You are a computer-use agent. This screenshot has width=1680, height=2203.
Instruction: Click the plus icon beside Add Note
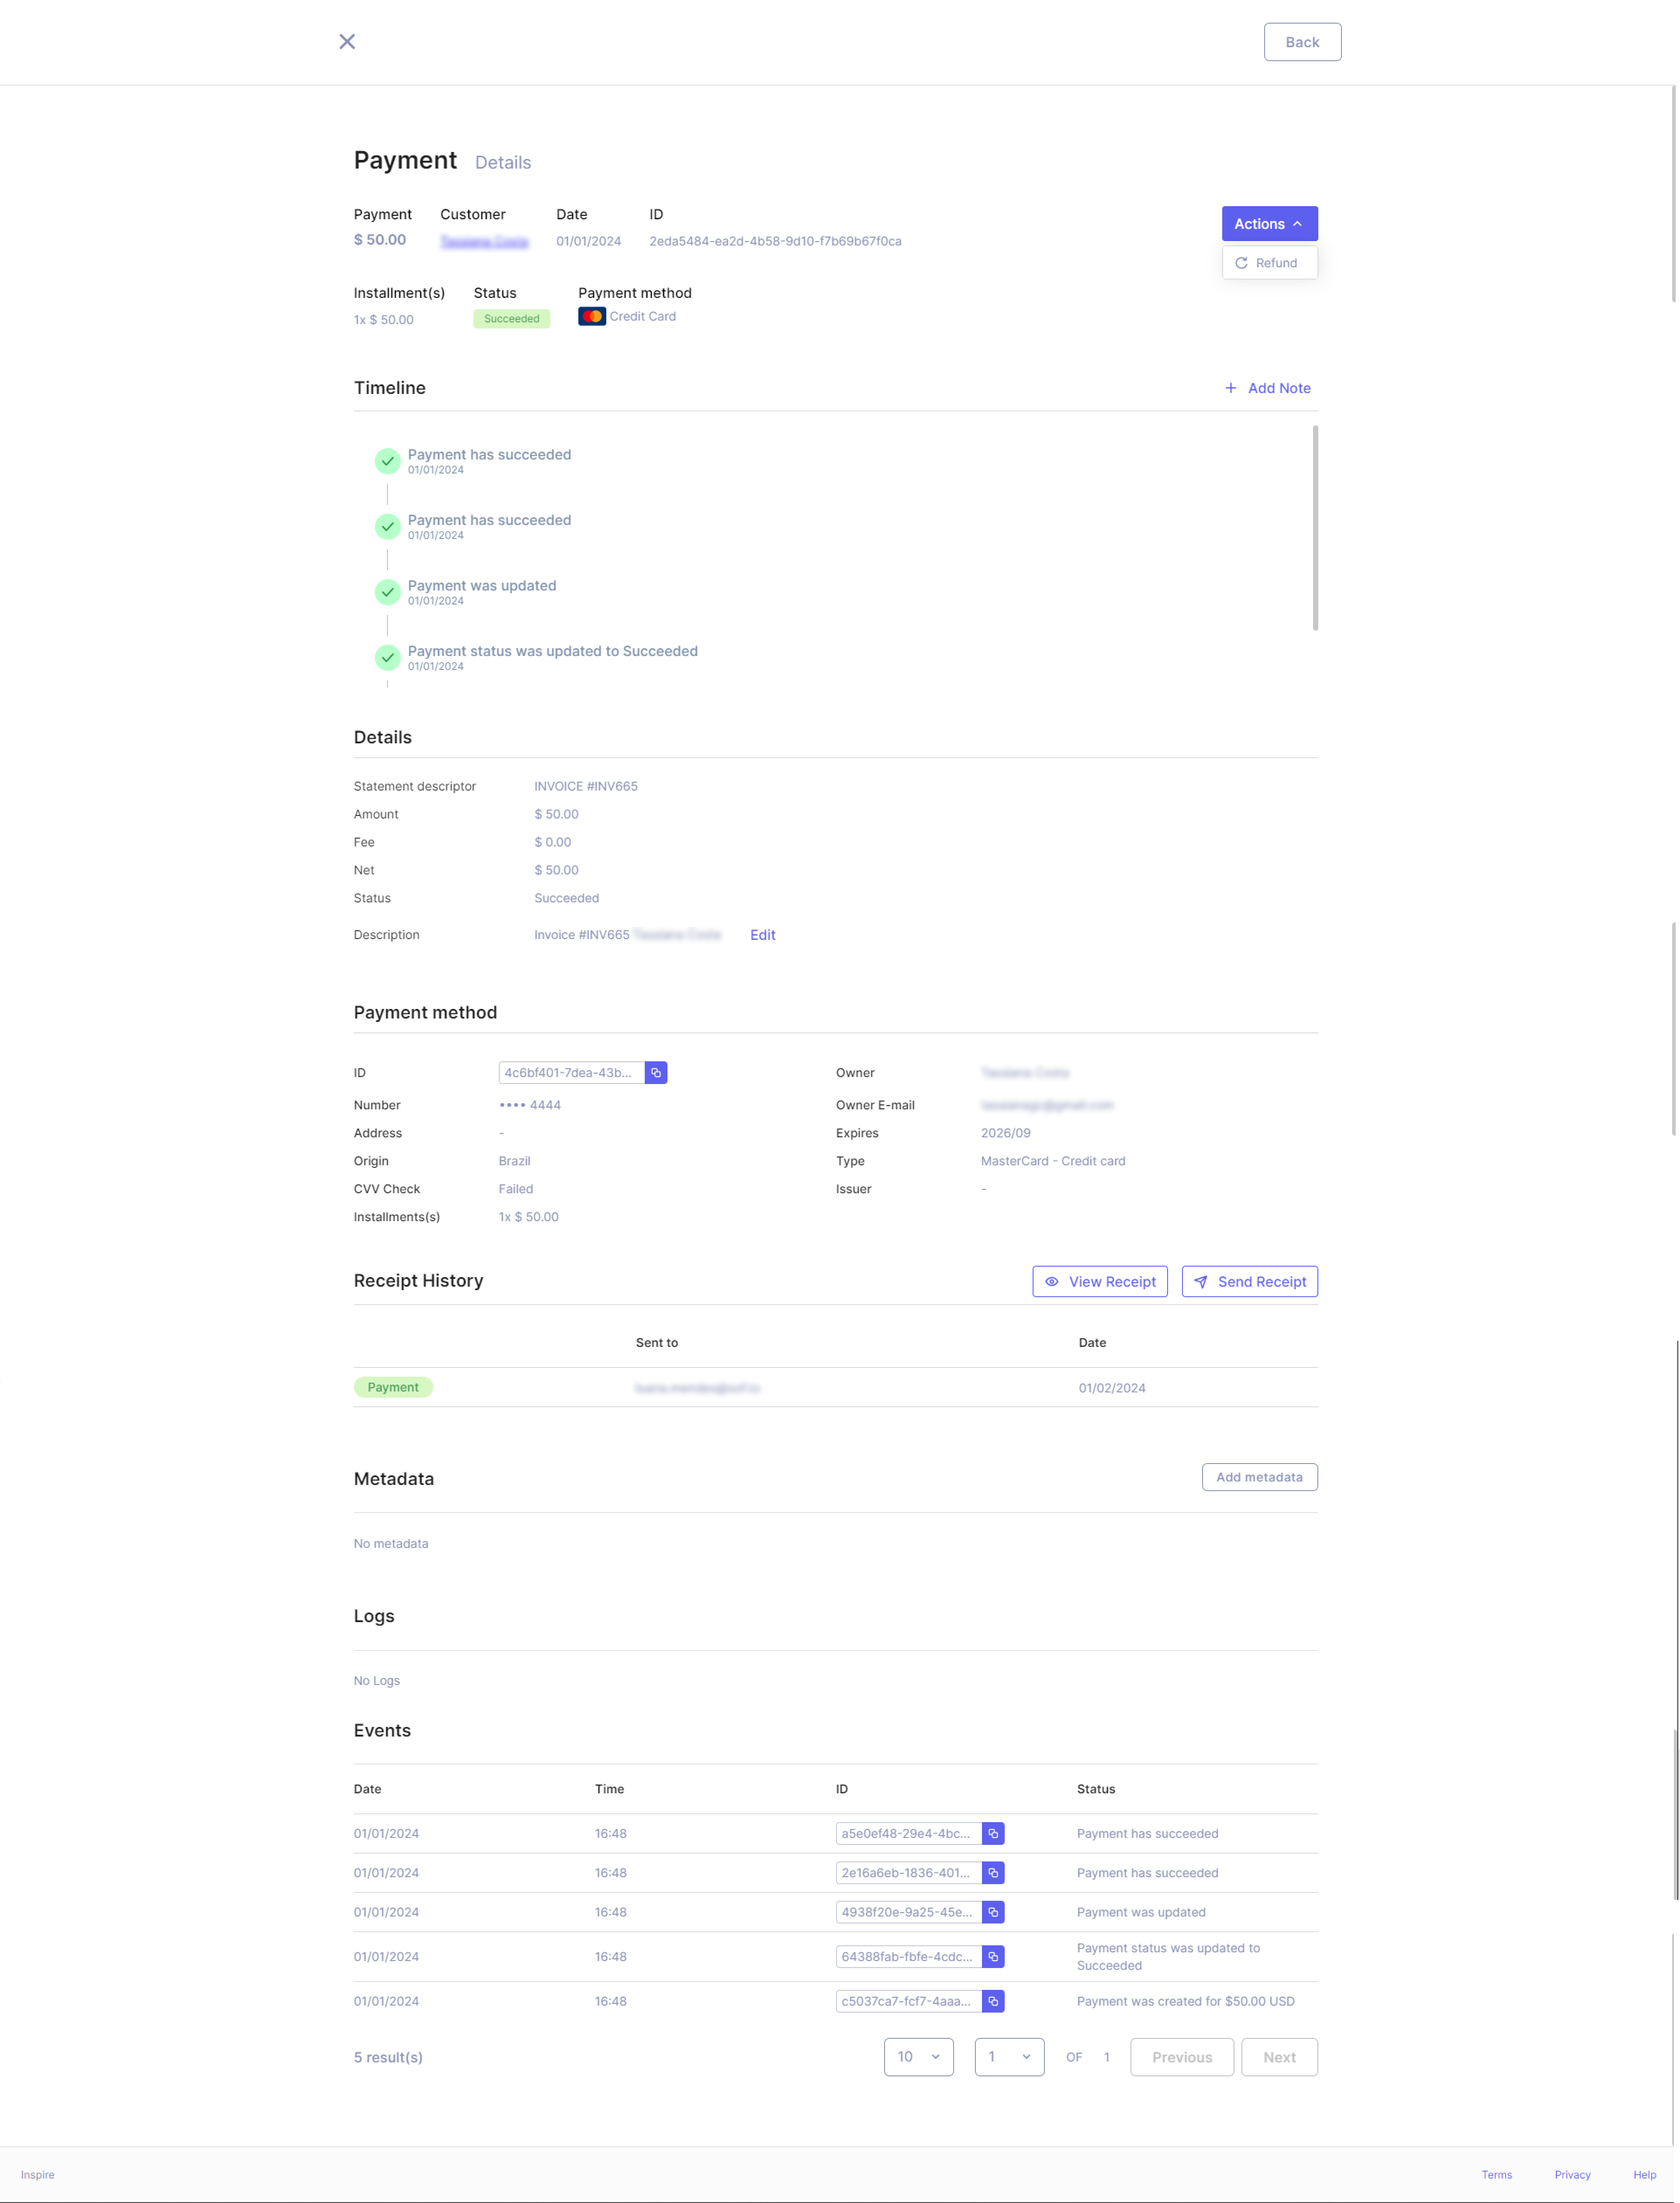(x=1230, y=388)
